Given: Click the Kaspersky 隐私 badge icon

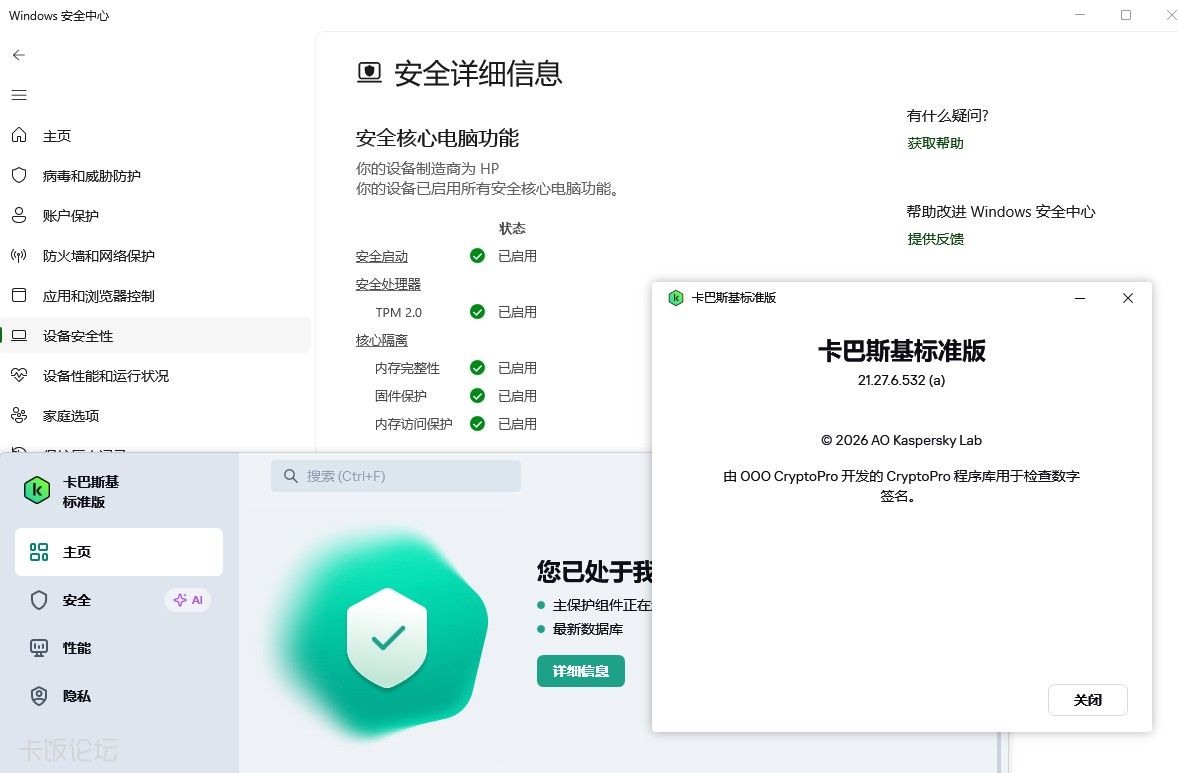Looking at the screenshot, I should tap(39, 696).
